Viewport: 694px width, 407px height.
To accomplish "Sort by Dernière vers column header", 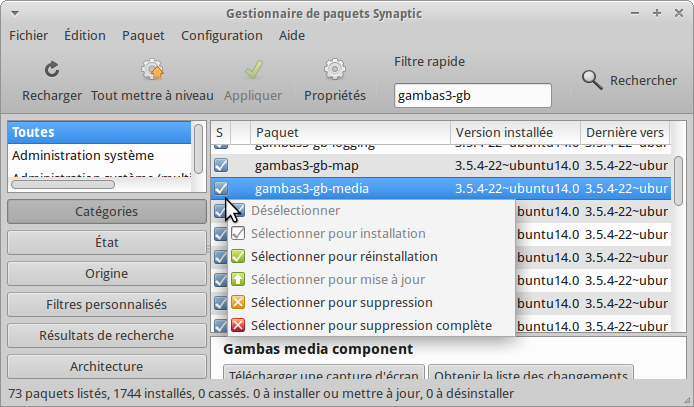I will (x=625, y=133).
